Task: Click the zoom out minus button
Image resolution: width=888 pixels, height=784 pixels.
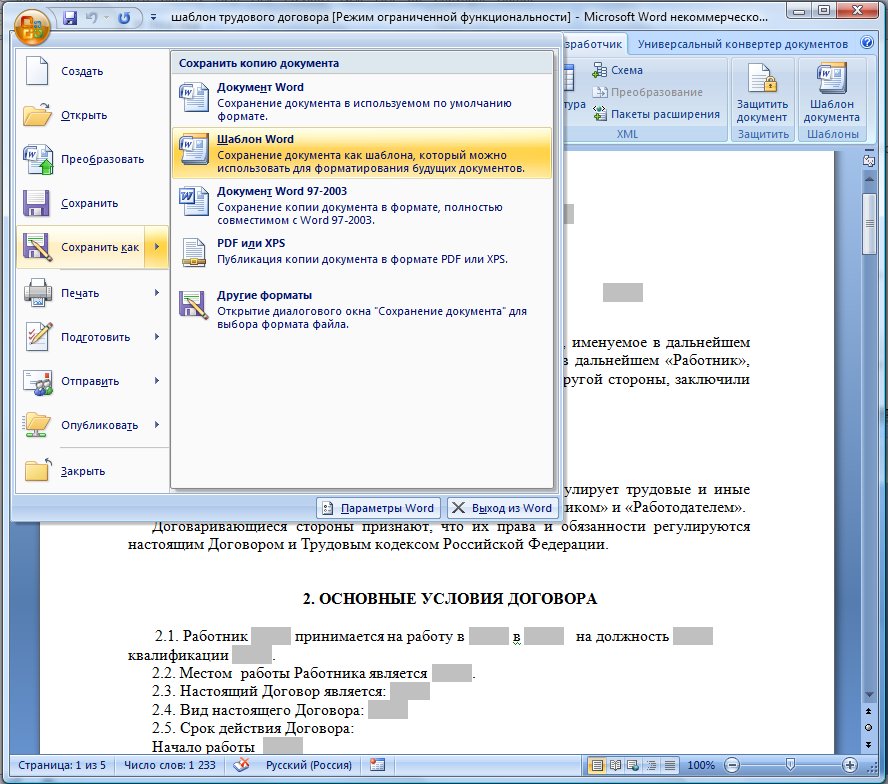Action: click(732, 765)
